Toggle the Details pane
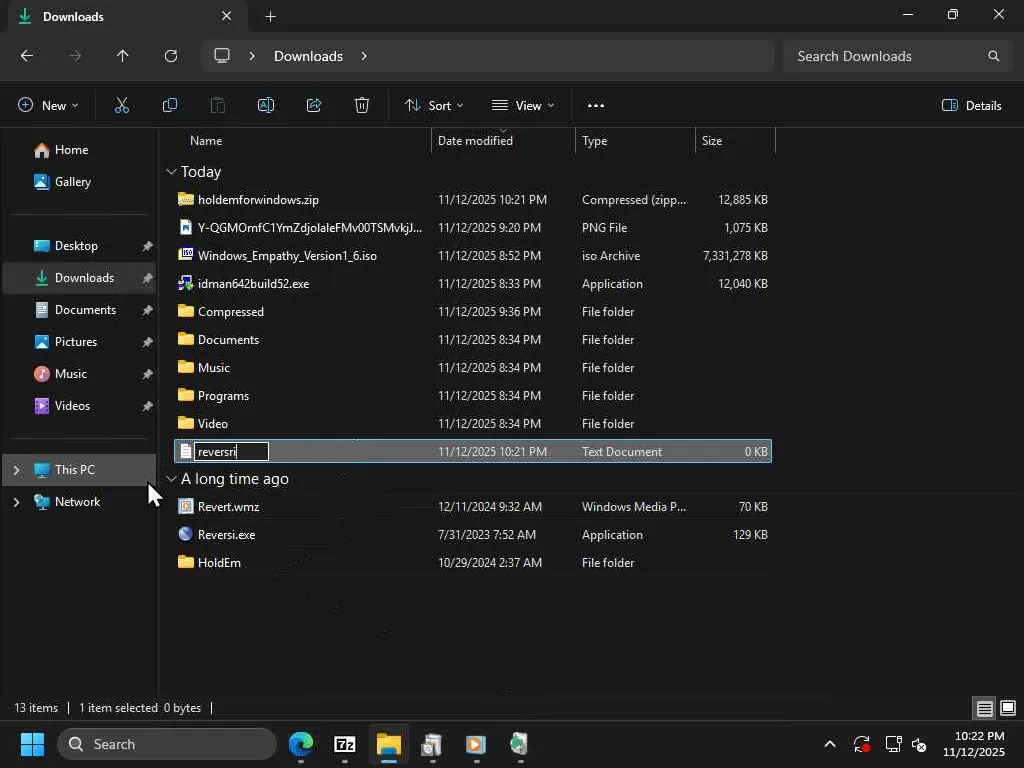The width and height of the screenshot is (1024, 768). [x=971, y=105]
